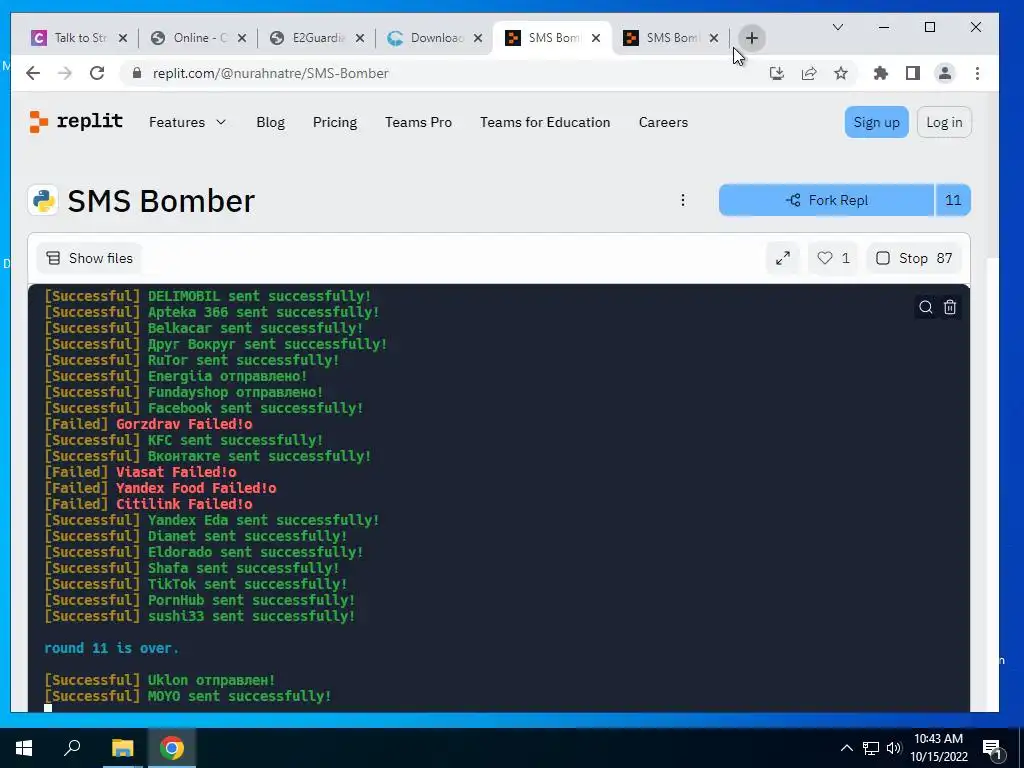
Task: Open Teams for Education page
Action: click(545, 122)
